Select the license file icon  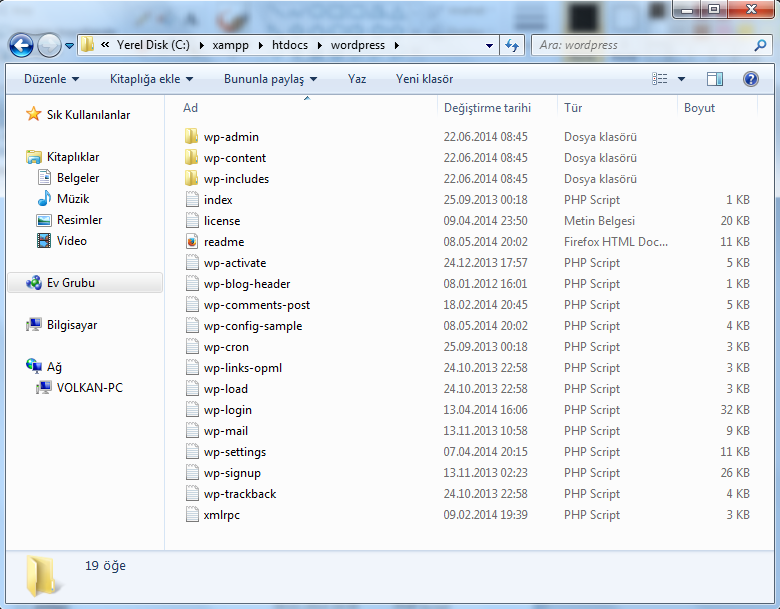192,220
